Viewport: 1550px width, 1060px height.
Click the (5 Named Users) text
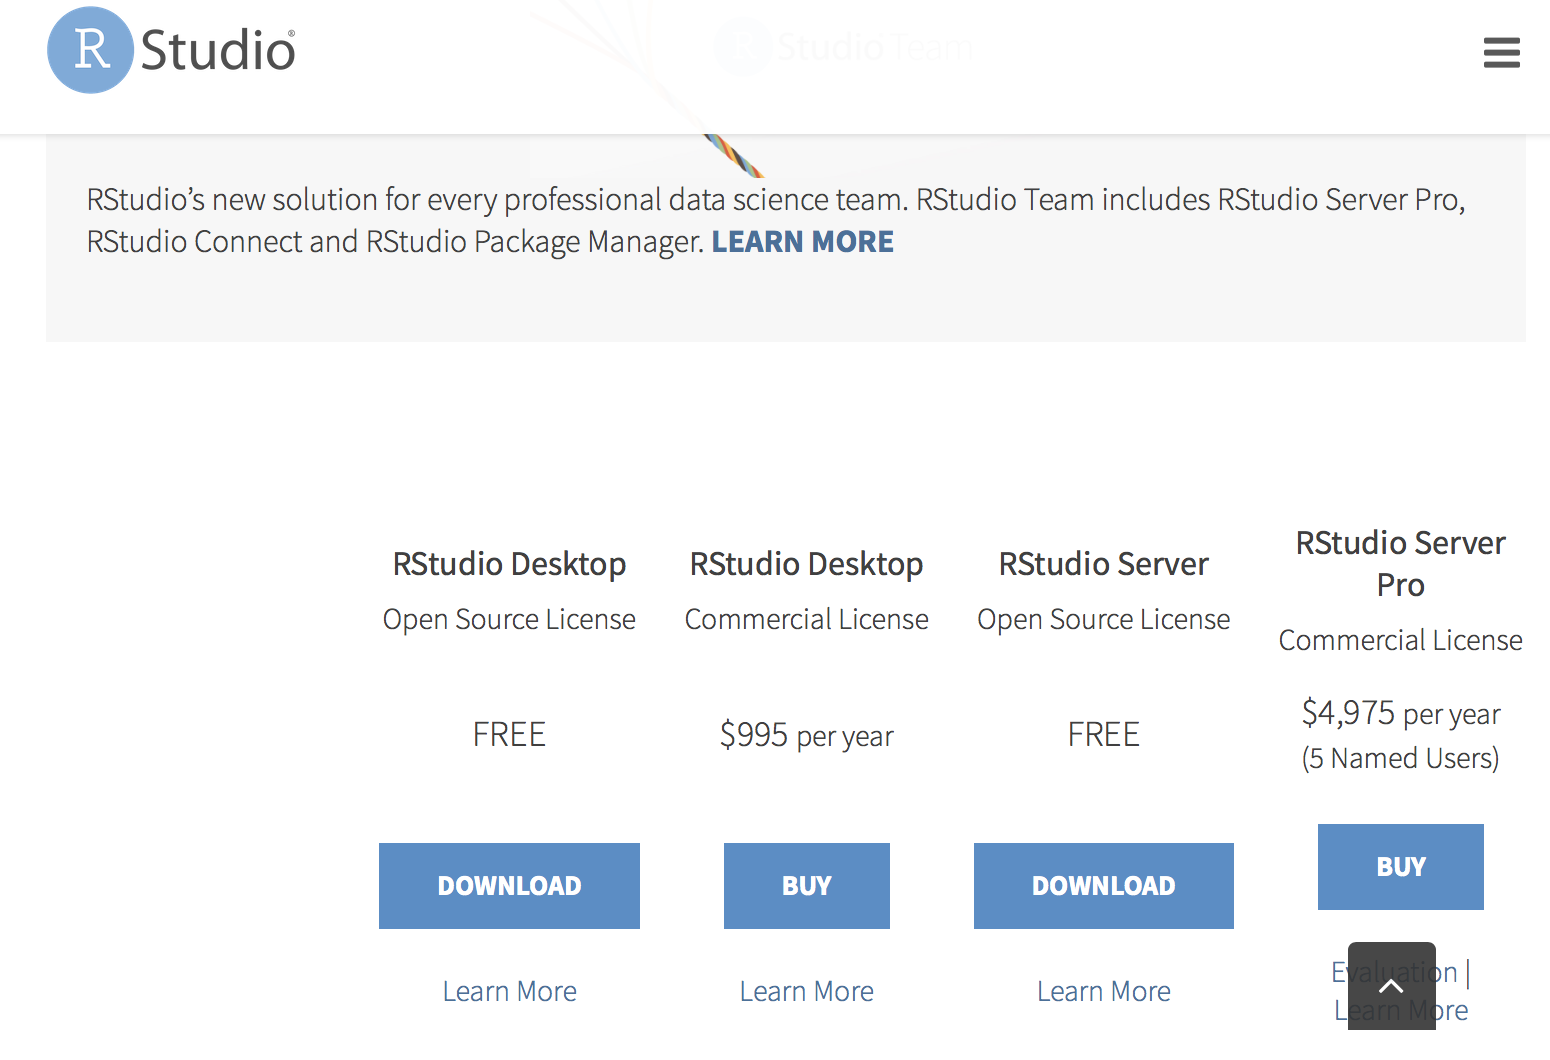[x=1400, y=758]
